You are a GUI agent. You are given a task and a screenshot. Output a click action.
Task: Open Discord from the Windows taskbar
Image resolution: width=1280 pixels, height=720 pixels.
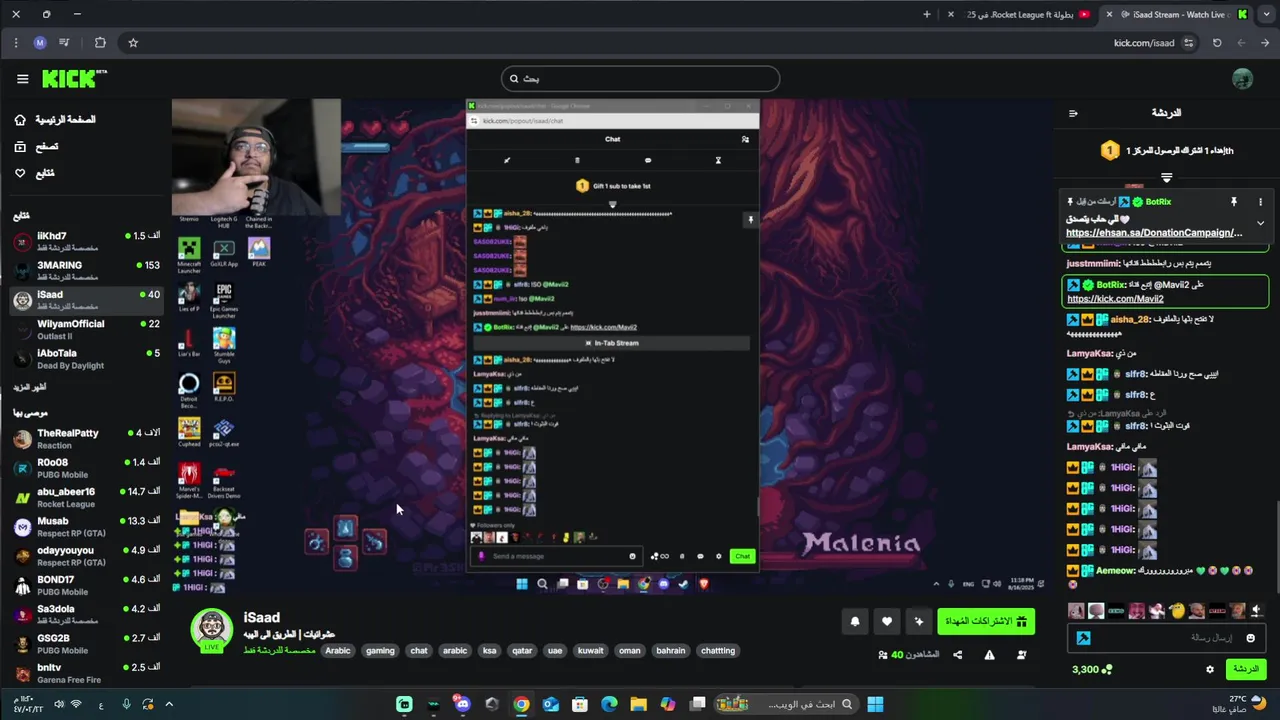pos(462,704)
